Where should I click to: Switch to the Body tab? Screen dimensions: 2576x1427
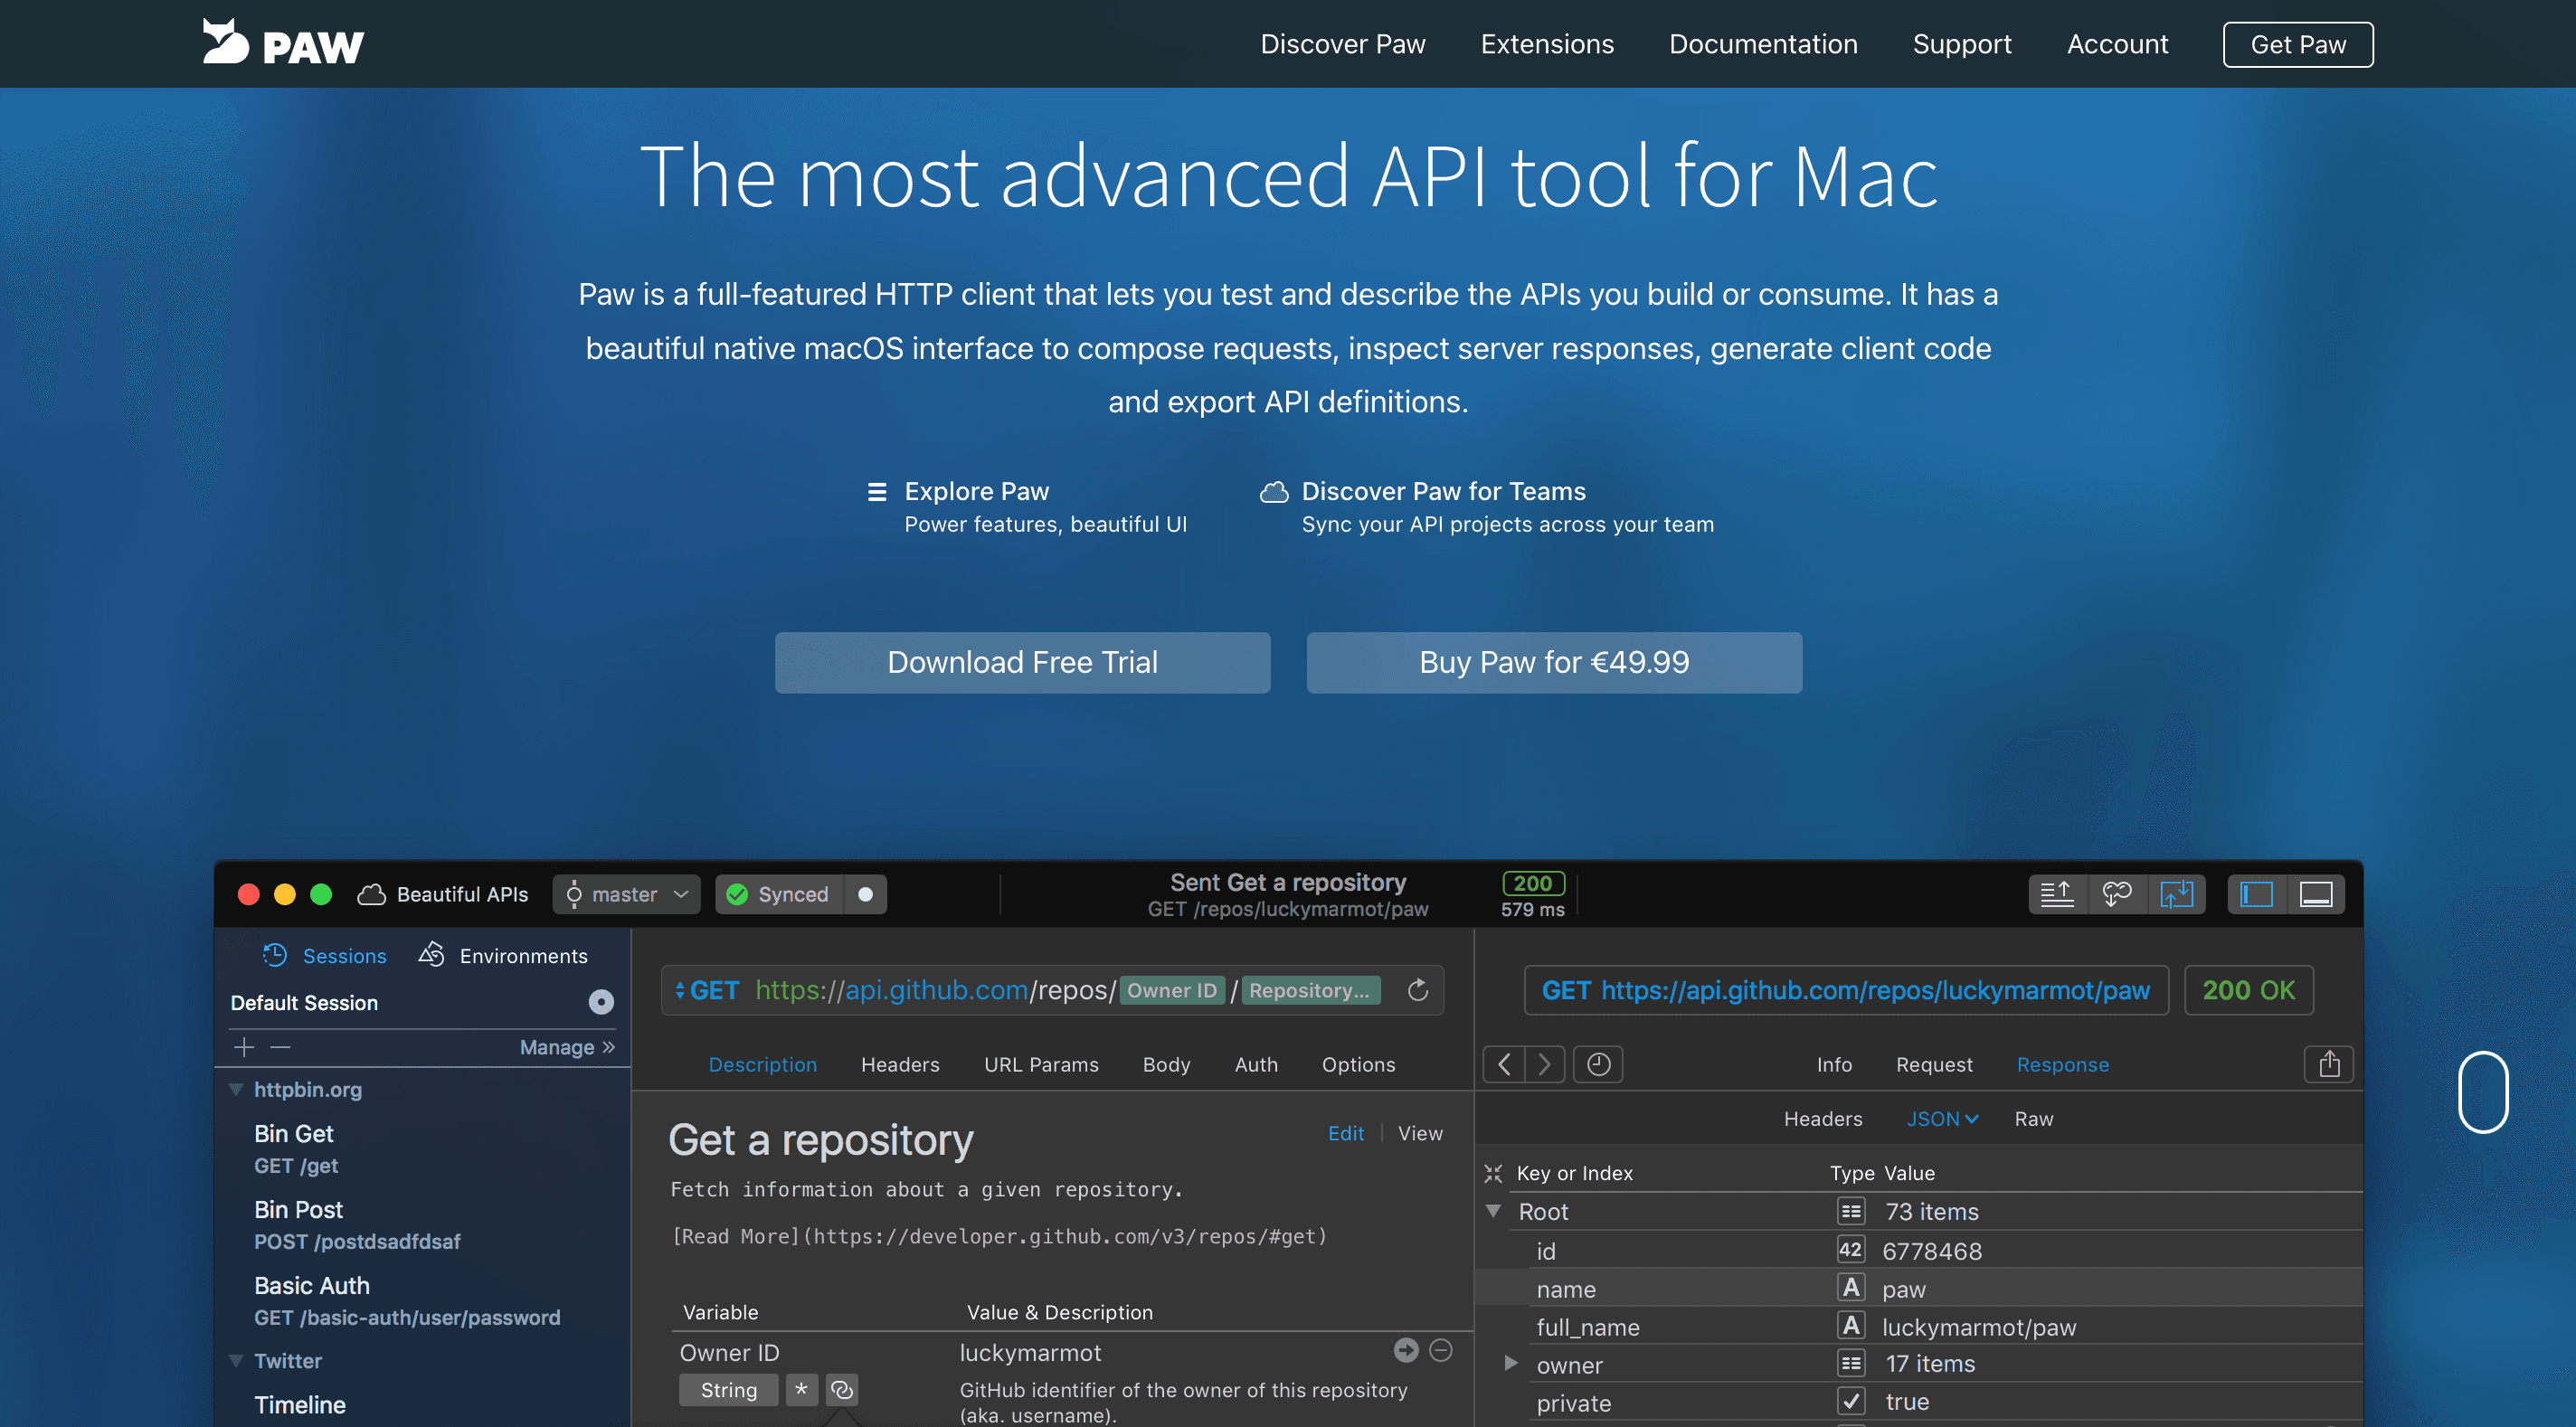[1166, 1064]
